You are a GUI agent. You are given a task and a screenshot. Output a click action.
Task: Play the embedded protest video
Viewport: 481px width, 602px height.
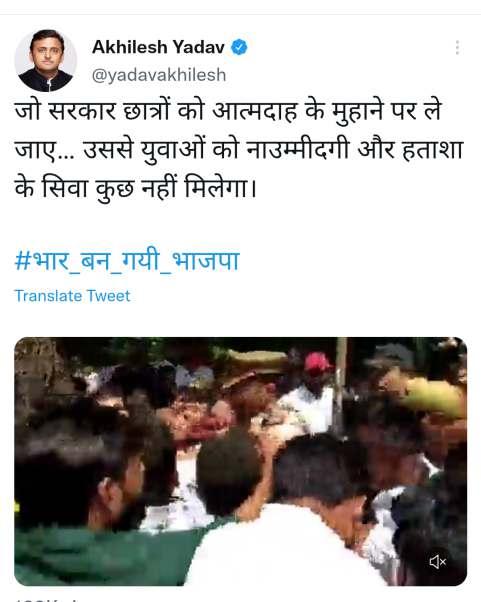[240, 461]
